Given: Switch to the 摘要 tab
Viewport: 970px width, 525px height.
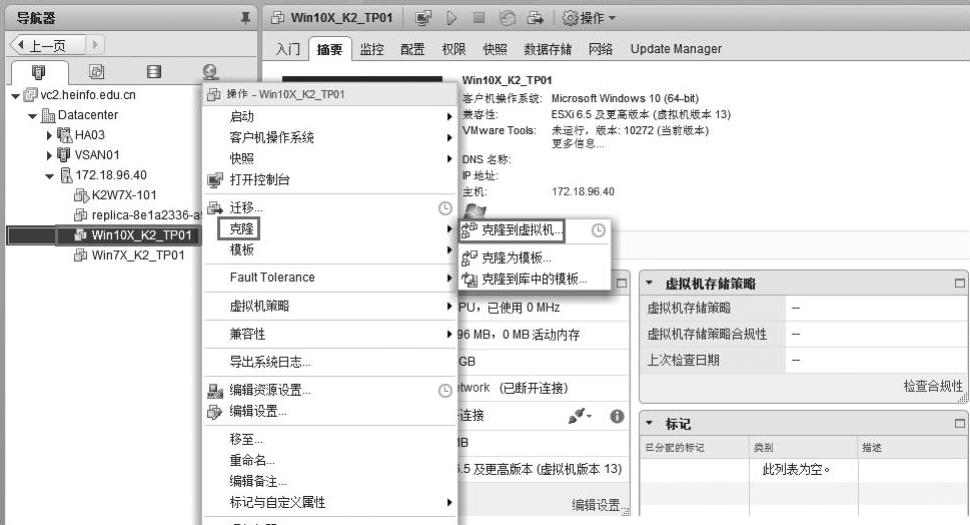Looking at the screenshot, I should click(x=330, y=49).
